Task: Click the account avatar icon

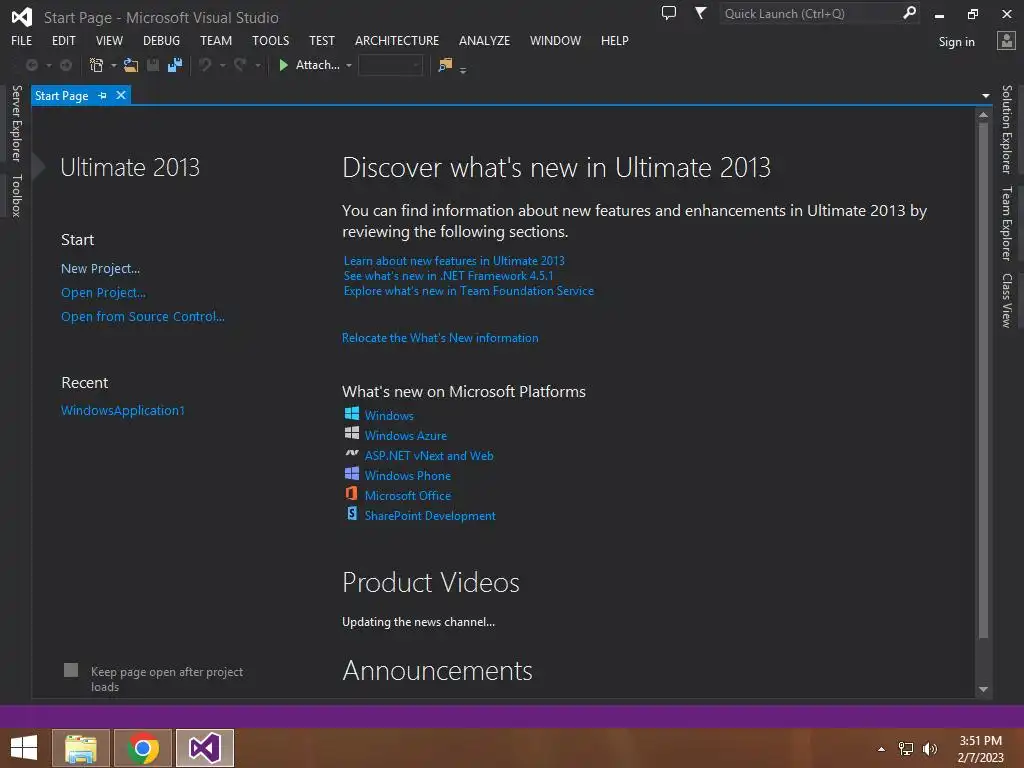Action: coord(1006,41)
